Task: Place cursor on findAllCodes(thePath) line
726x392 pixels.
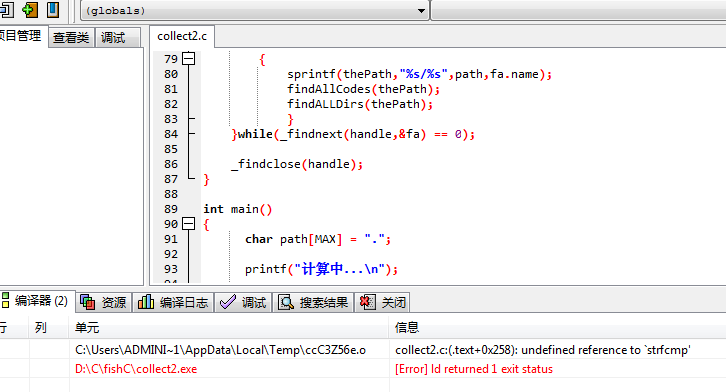Action: pos(363,89)
